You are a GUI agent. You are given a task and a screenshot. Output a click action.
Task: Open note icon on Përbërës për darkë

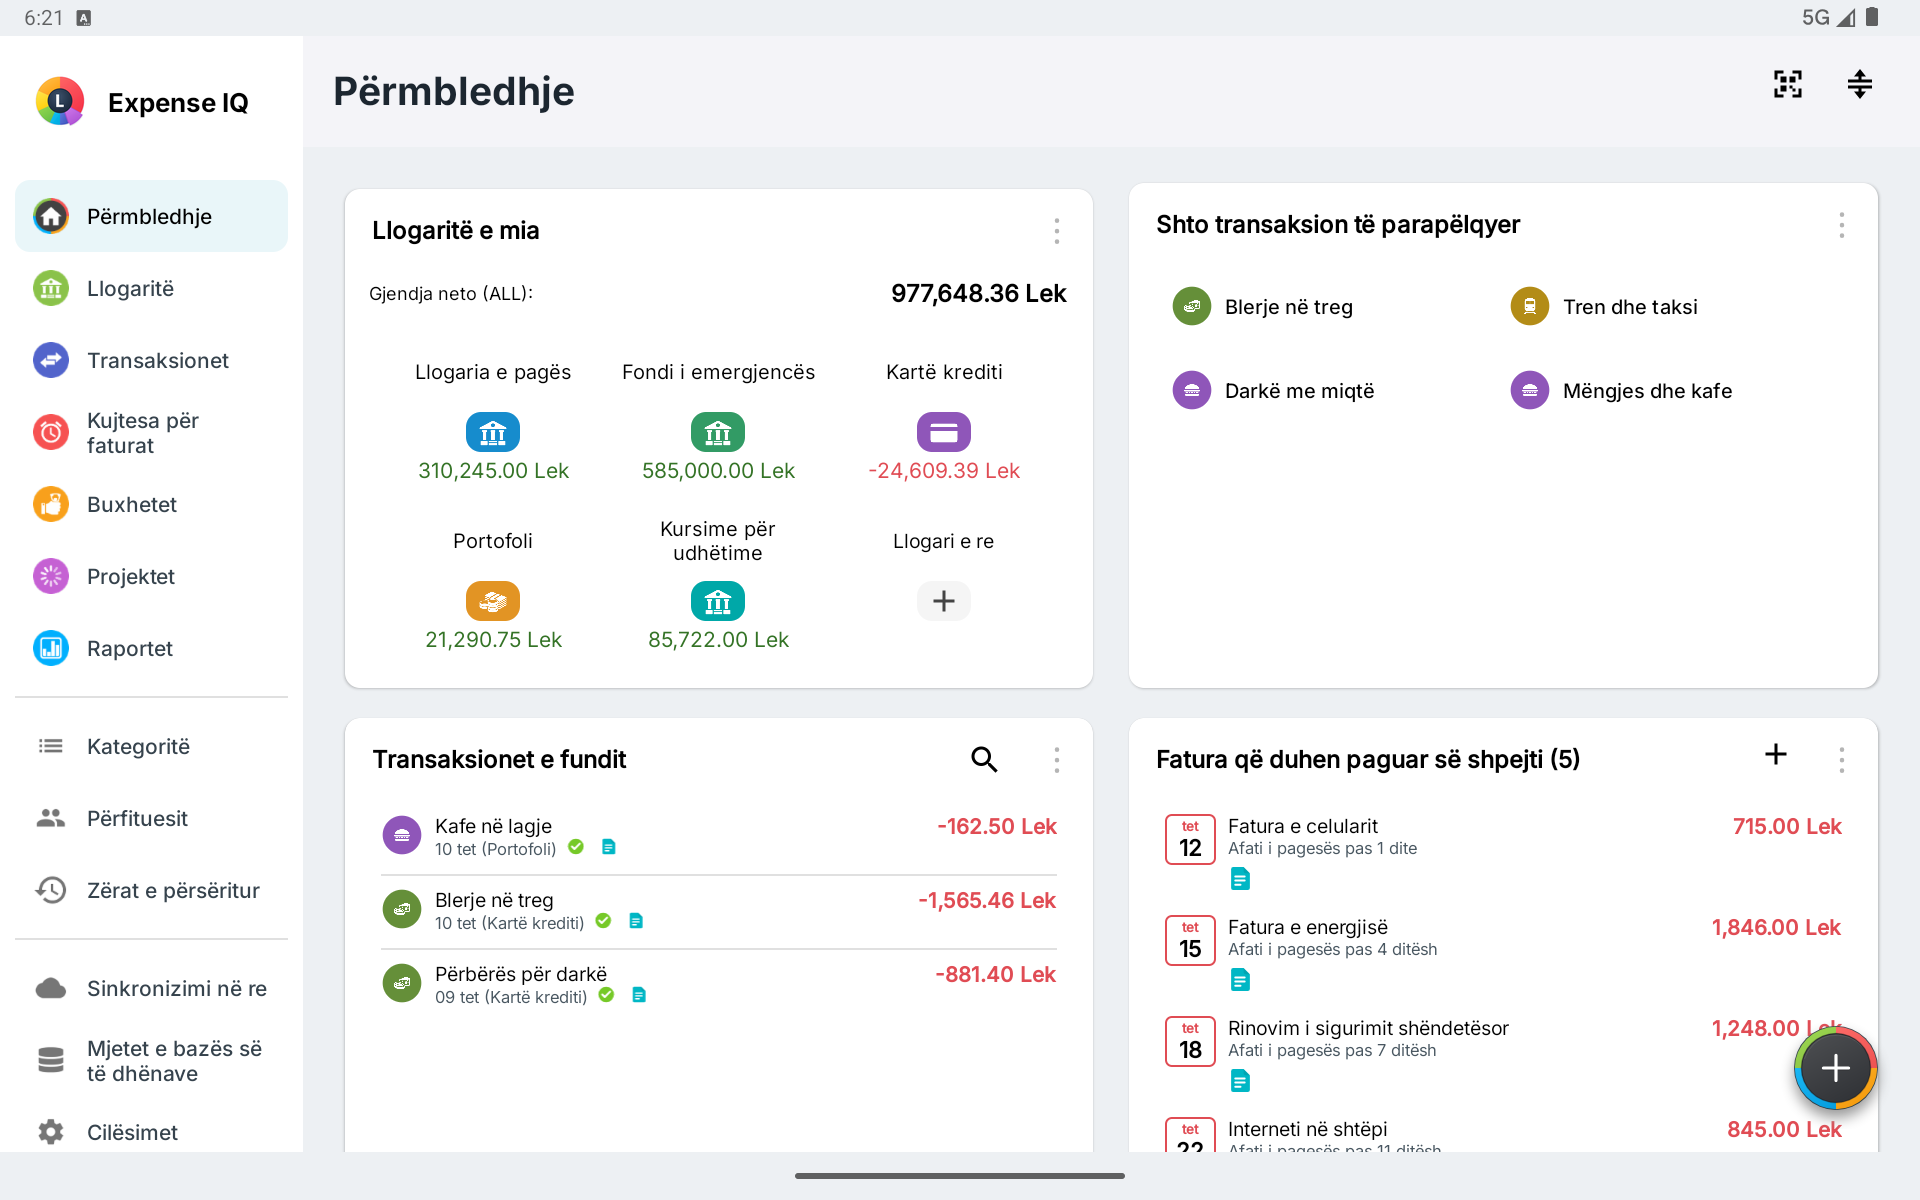click(x=639, y=995)
